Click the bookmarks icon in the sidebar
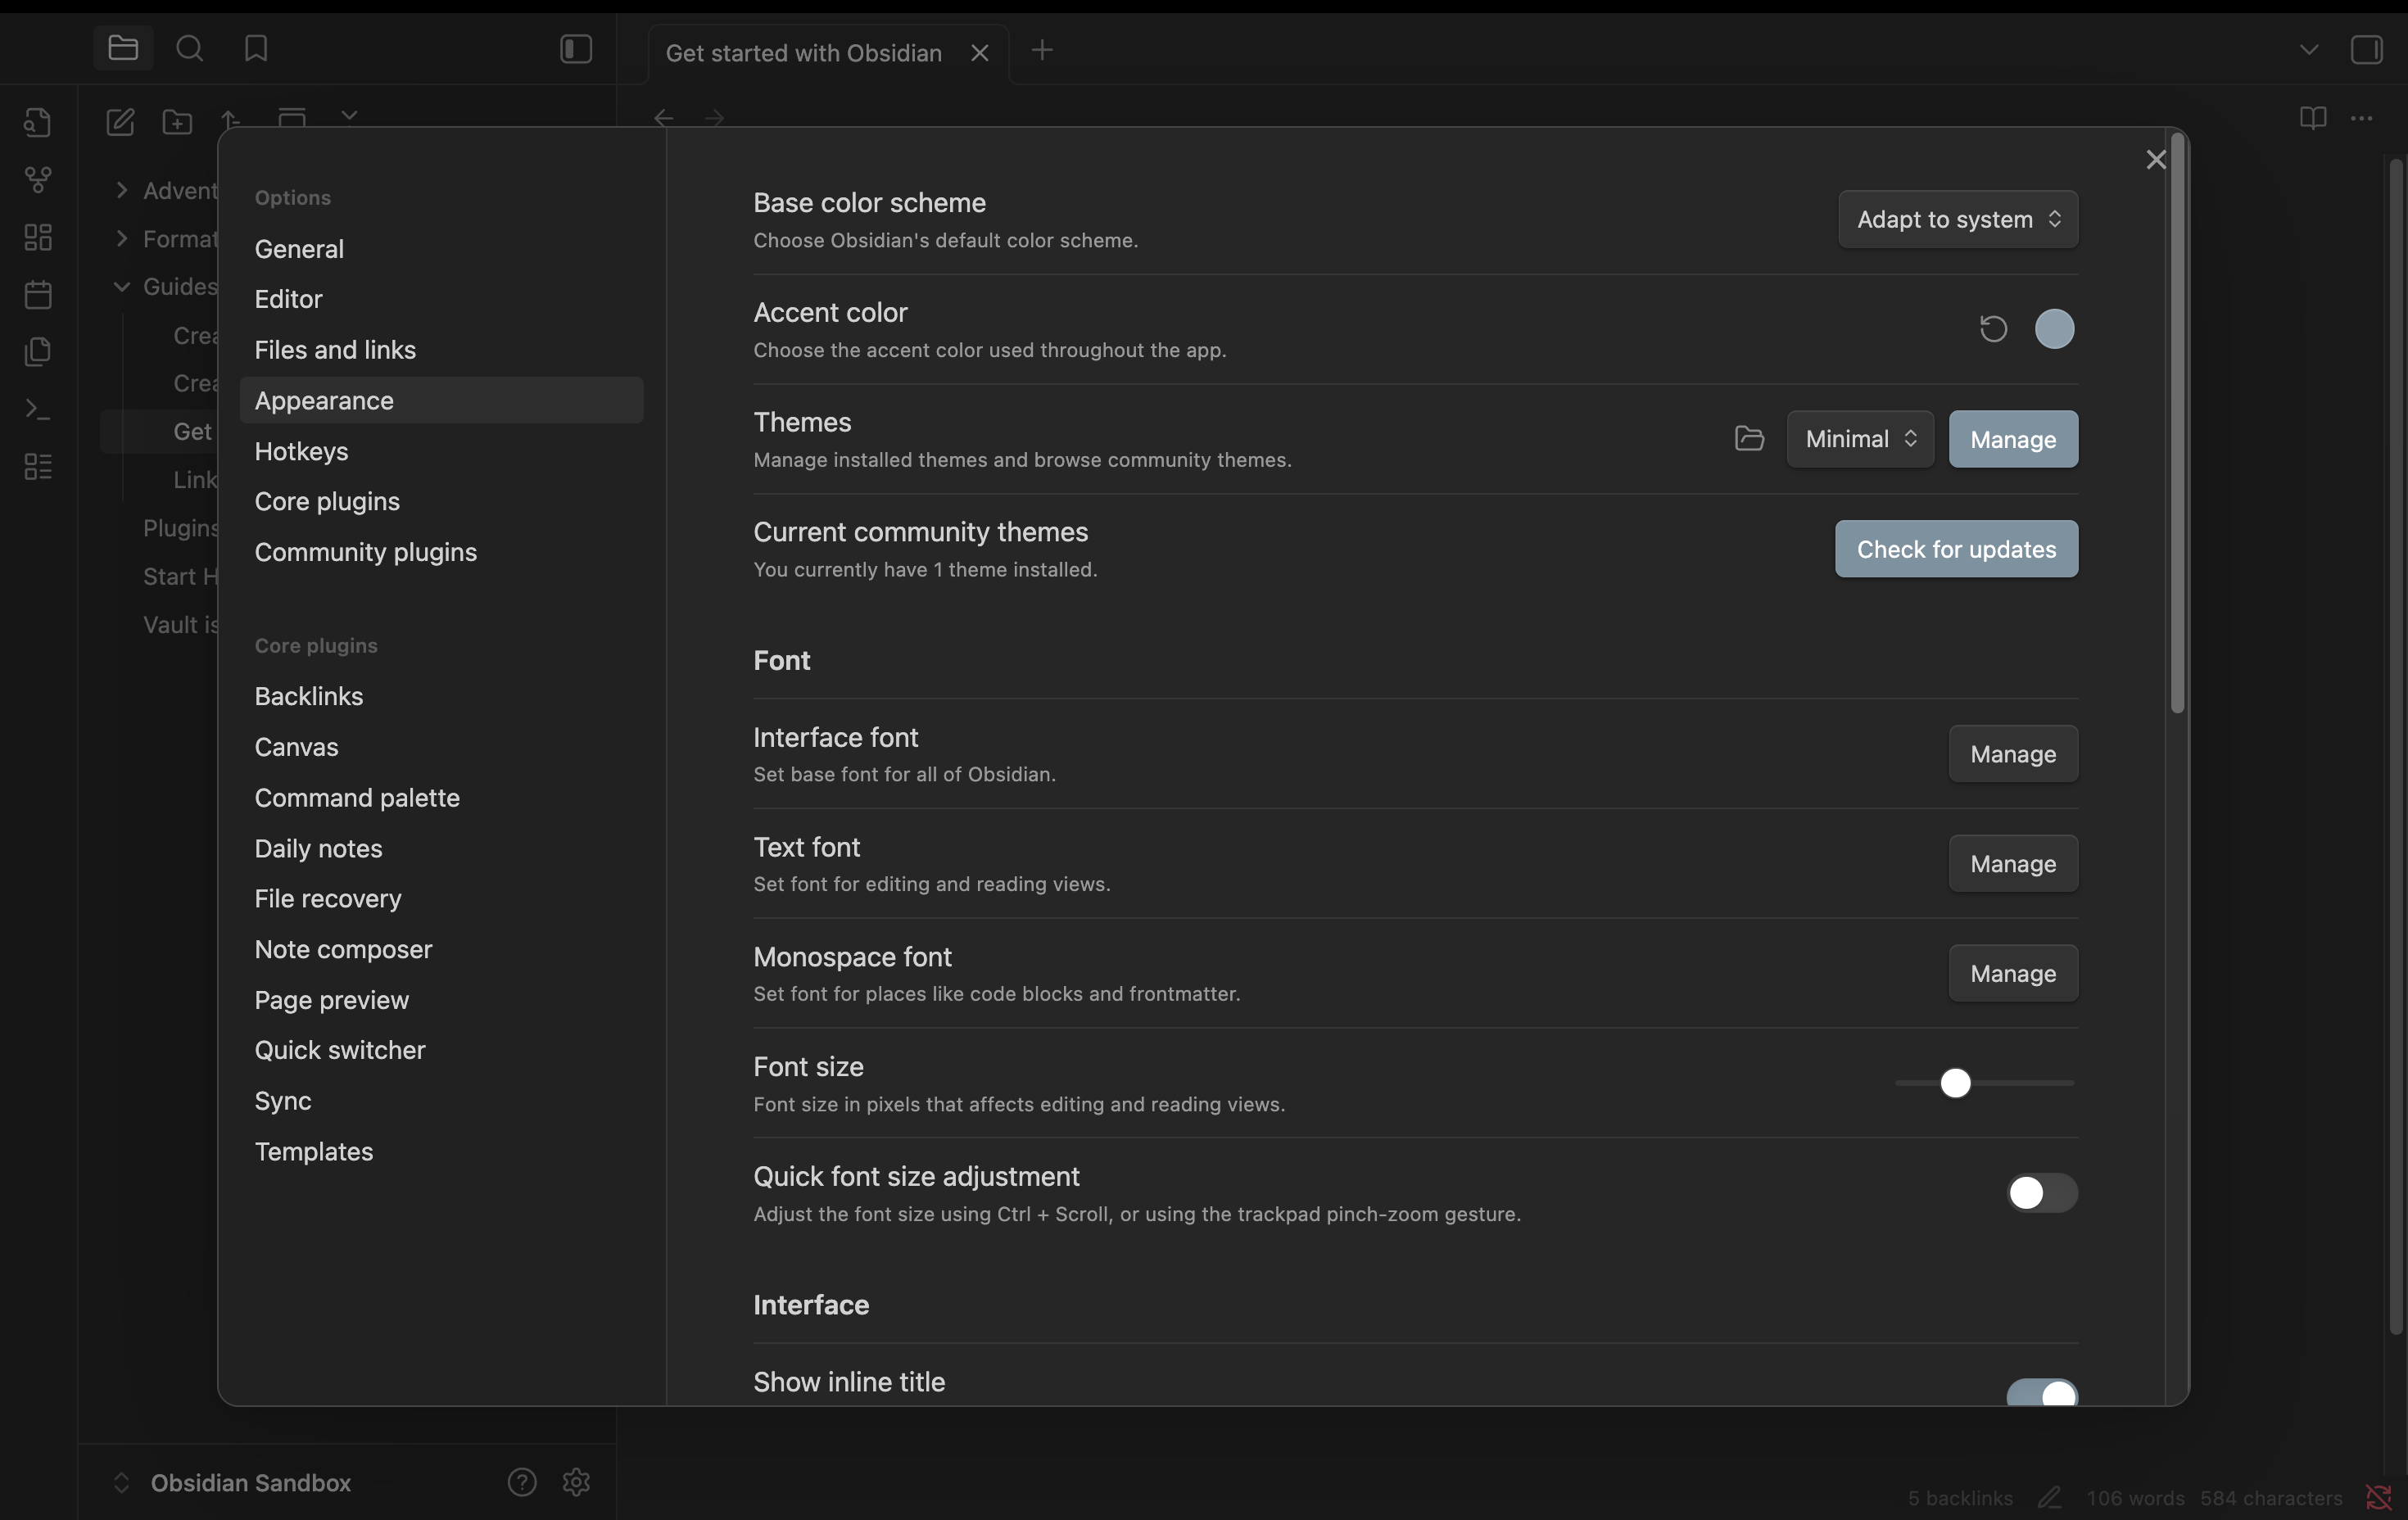The image size is (2408, 1520). 256,49
